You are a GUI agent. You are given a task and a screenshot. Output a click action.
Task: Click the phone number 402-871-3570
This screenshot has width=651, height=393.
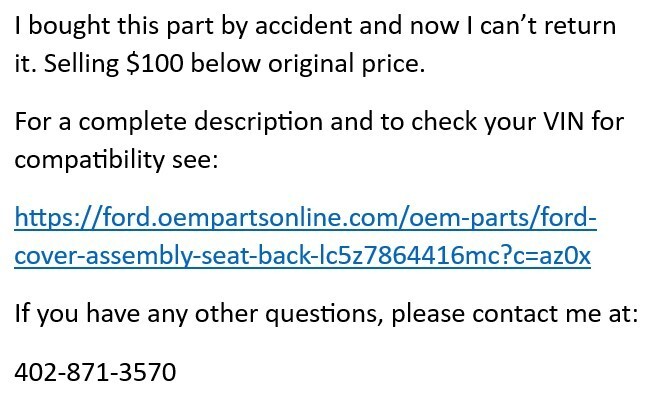[x=95, y=372]
